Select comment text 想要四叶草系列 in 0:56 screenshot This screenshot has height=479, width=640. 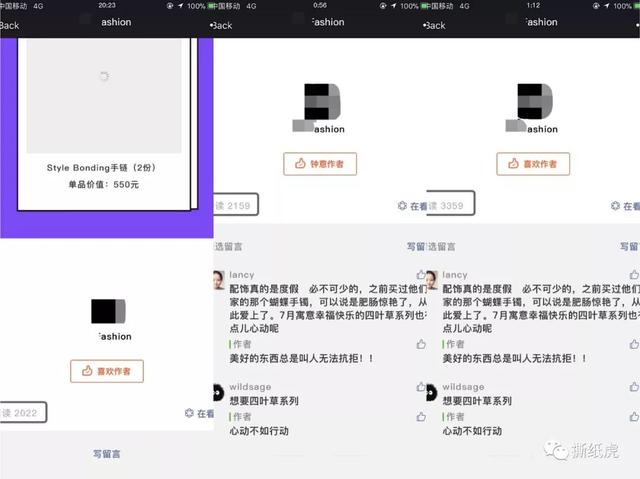(x=264, y=401)
